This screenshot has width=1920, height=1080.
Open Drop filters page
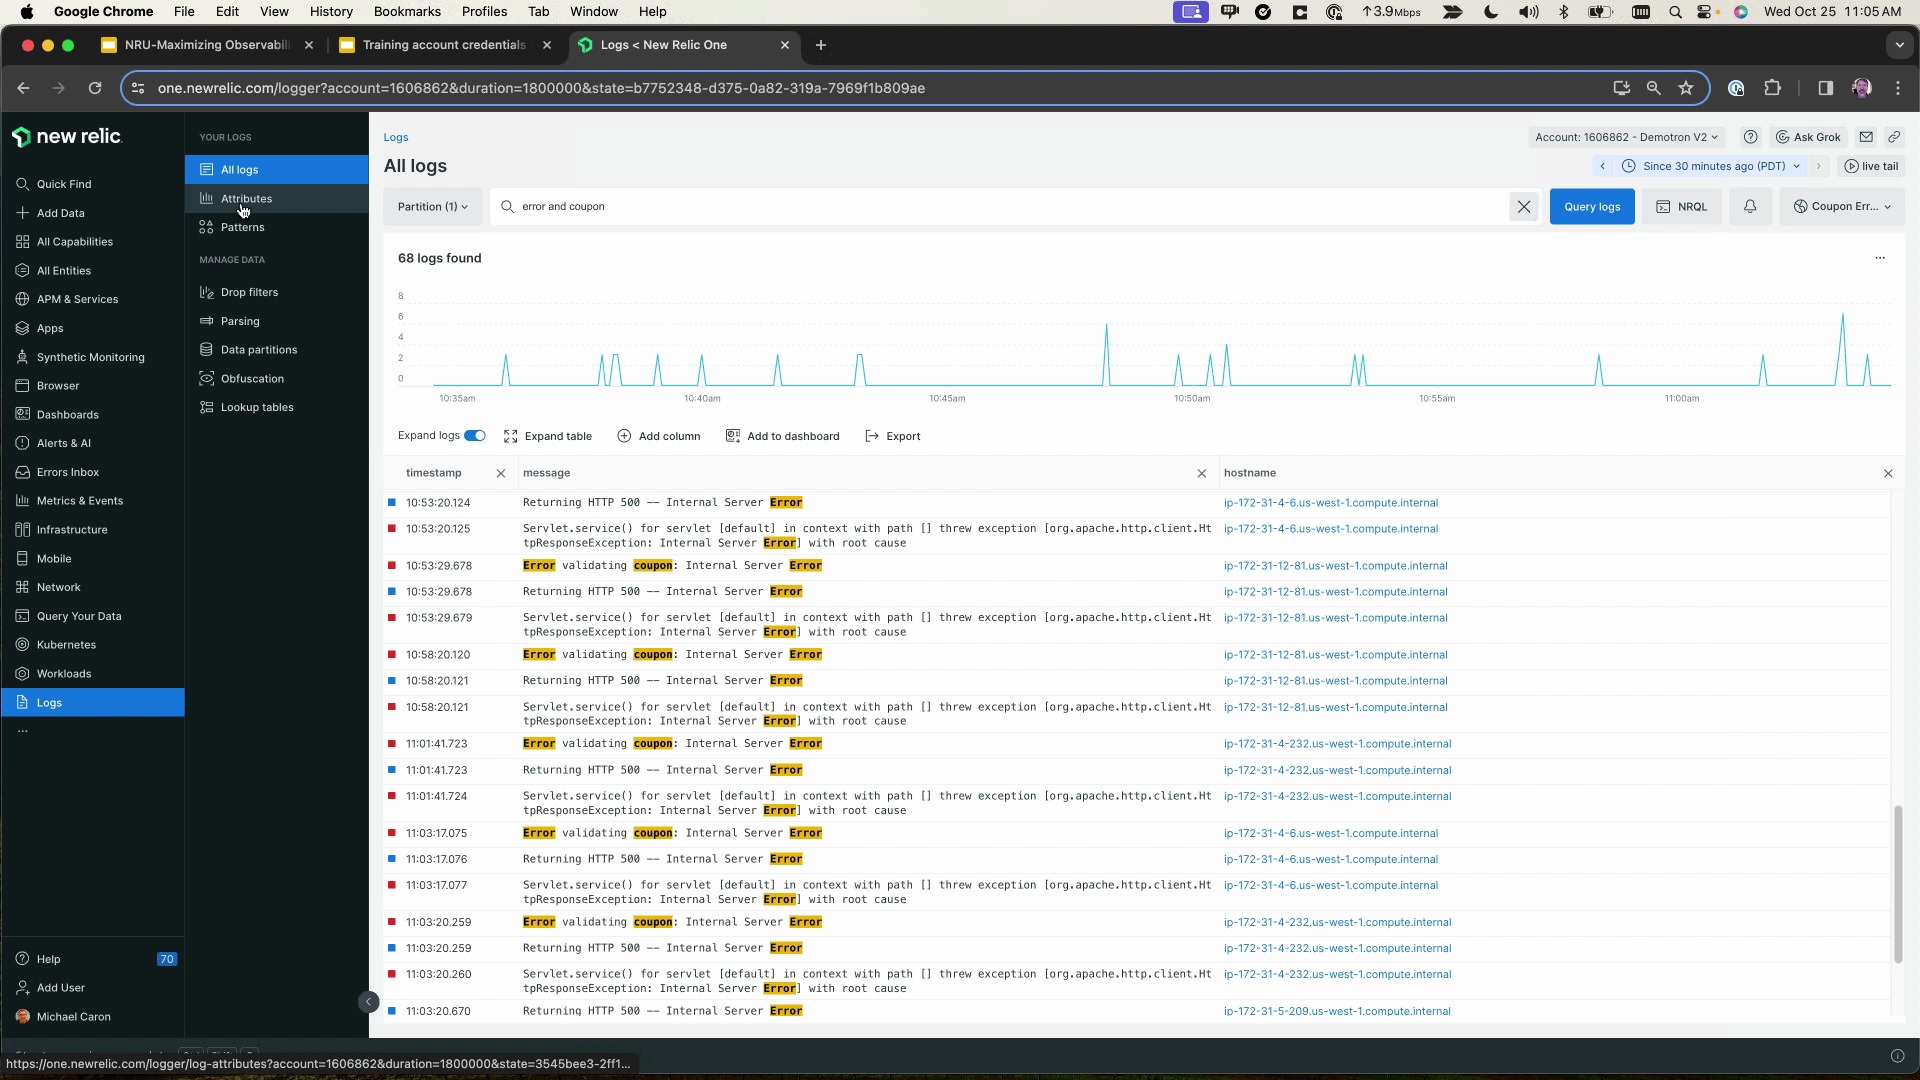(x=249, y=293)
